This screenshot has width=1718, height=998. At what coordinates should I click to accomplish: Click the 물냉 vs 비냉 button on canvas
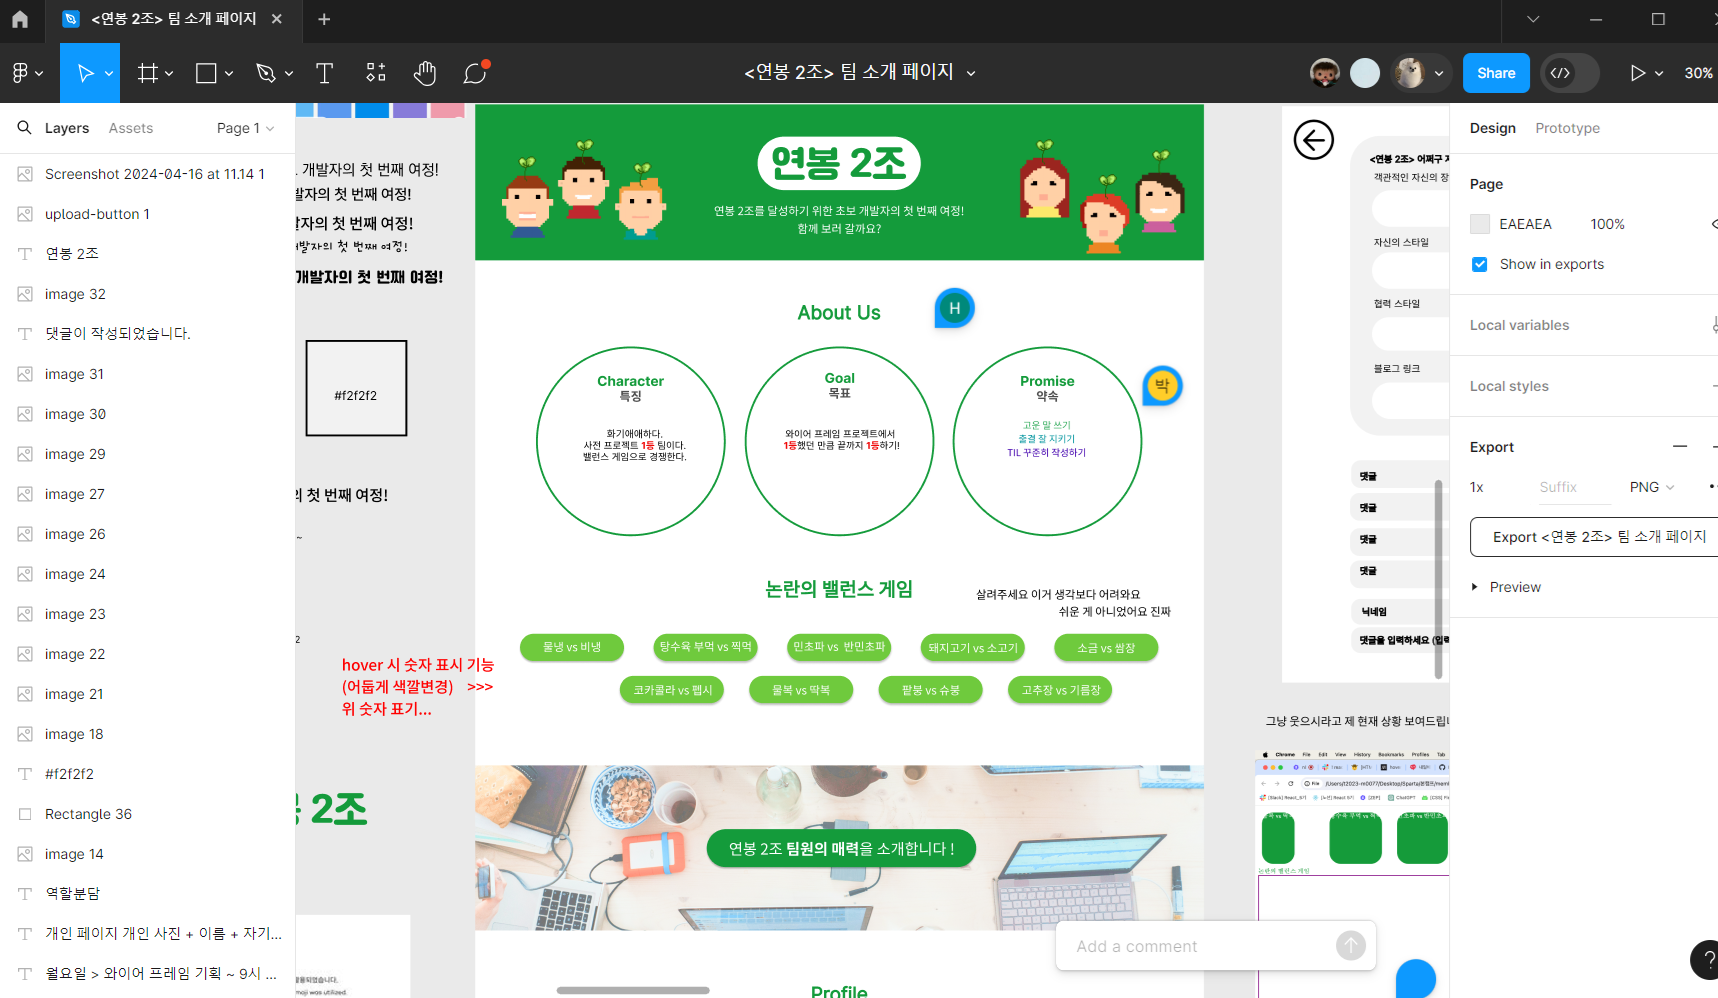[x=572, y=647]
